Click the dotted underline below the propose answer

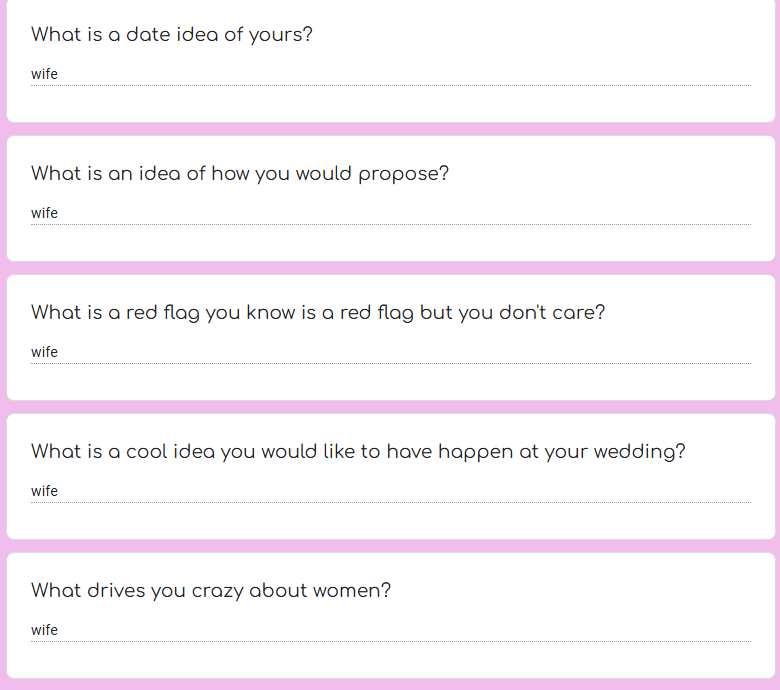390,224
